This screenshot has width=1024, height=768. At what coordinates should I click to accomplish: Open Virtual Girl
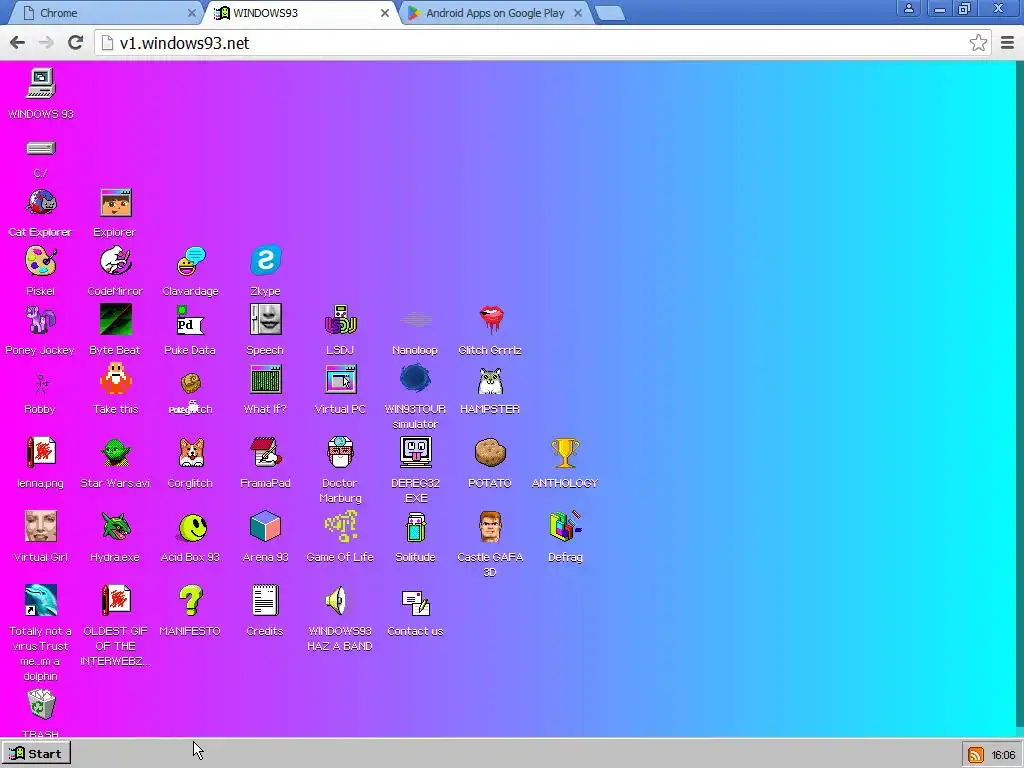40,526
